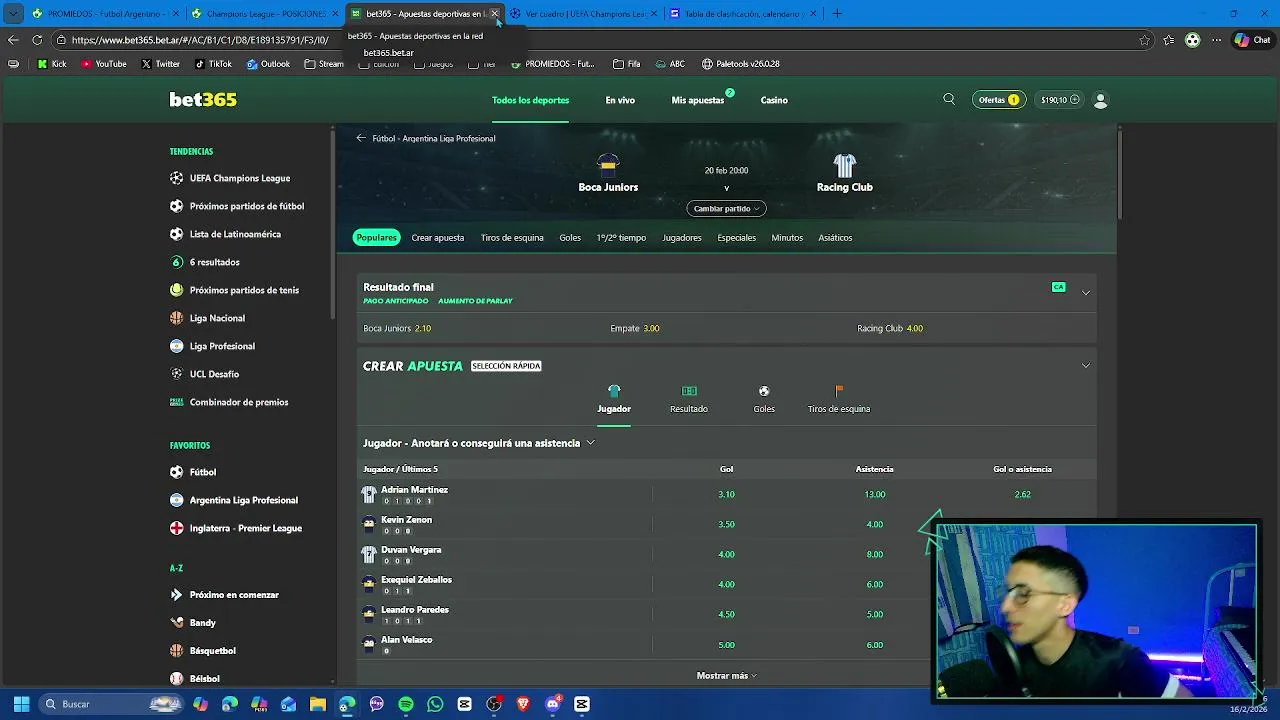Open the Fifa bookmarks folder

[627, 64]
